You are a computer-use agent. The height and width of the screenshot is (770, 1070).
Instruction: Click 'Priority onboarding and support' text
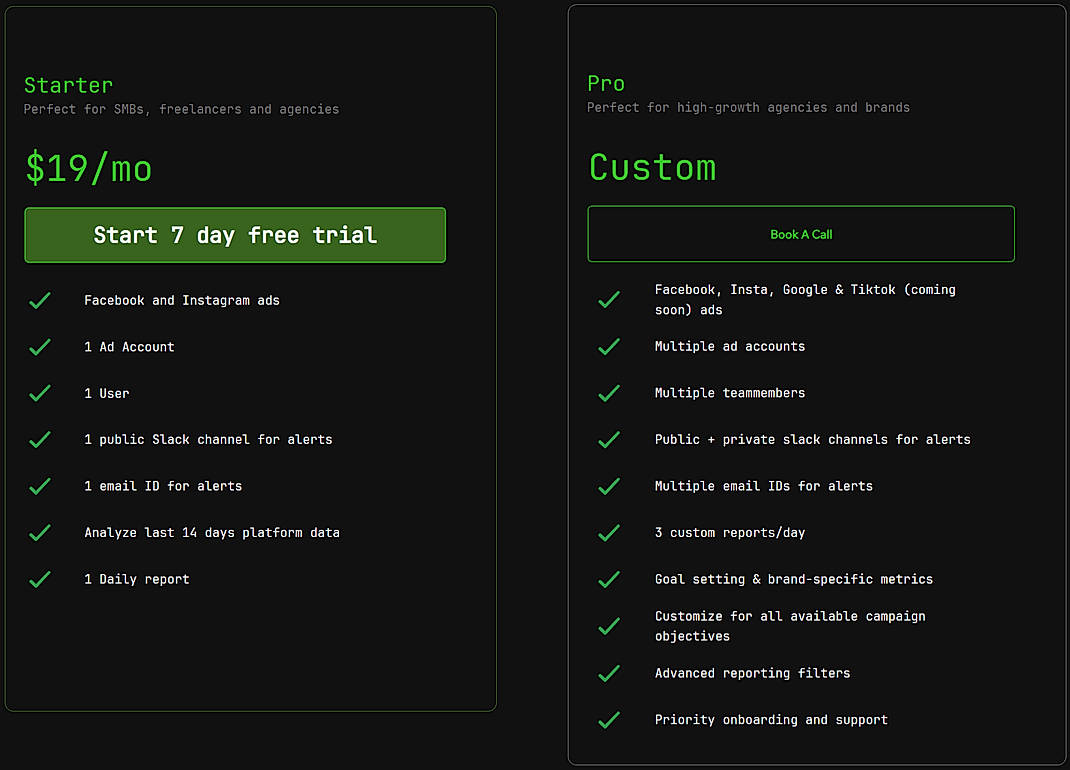pyautogui.click(x=771, y=719)
